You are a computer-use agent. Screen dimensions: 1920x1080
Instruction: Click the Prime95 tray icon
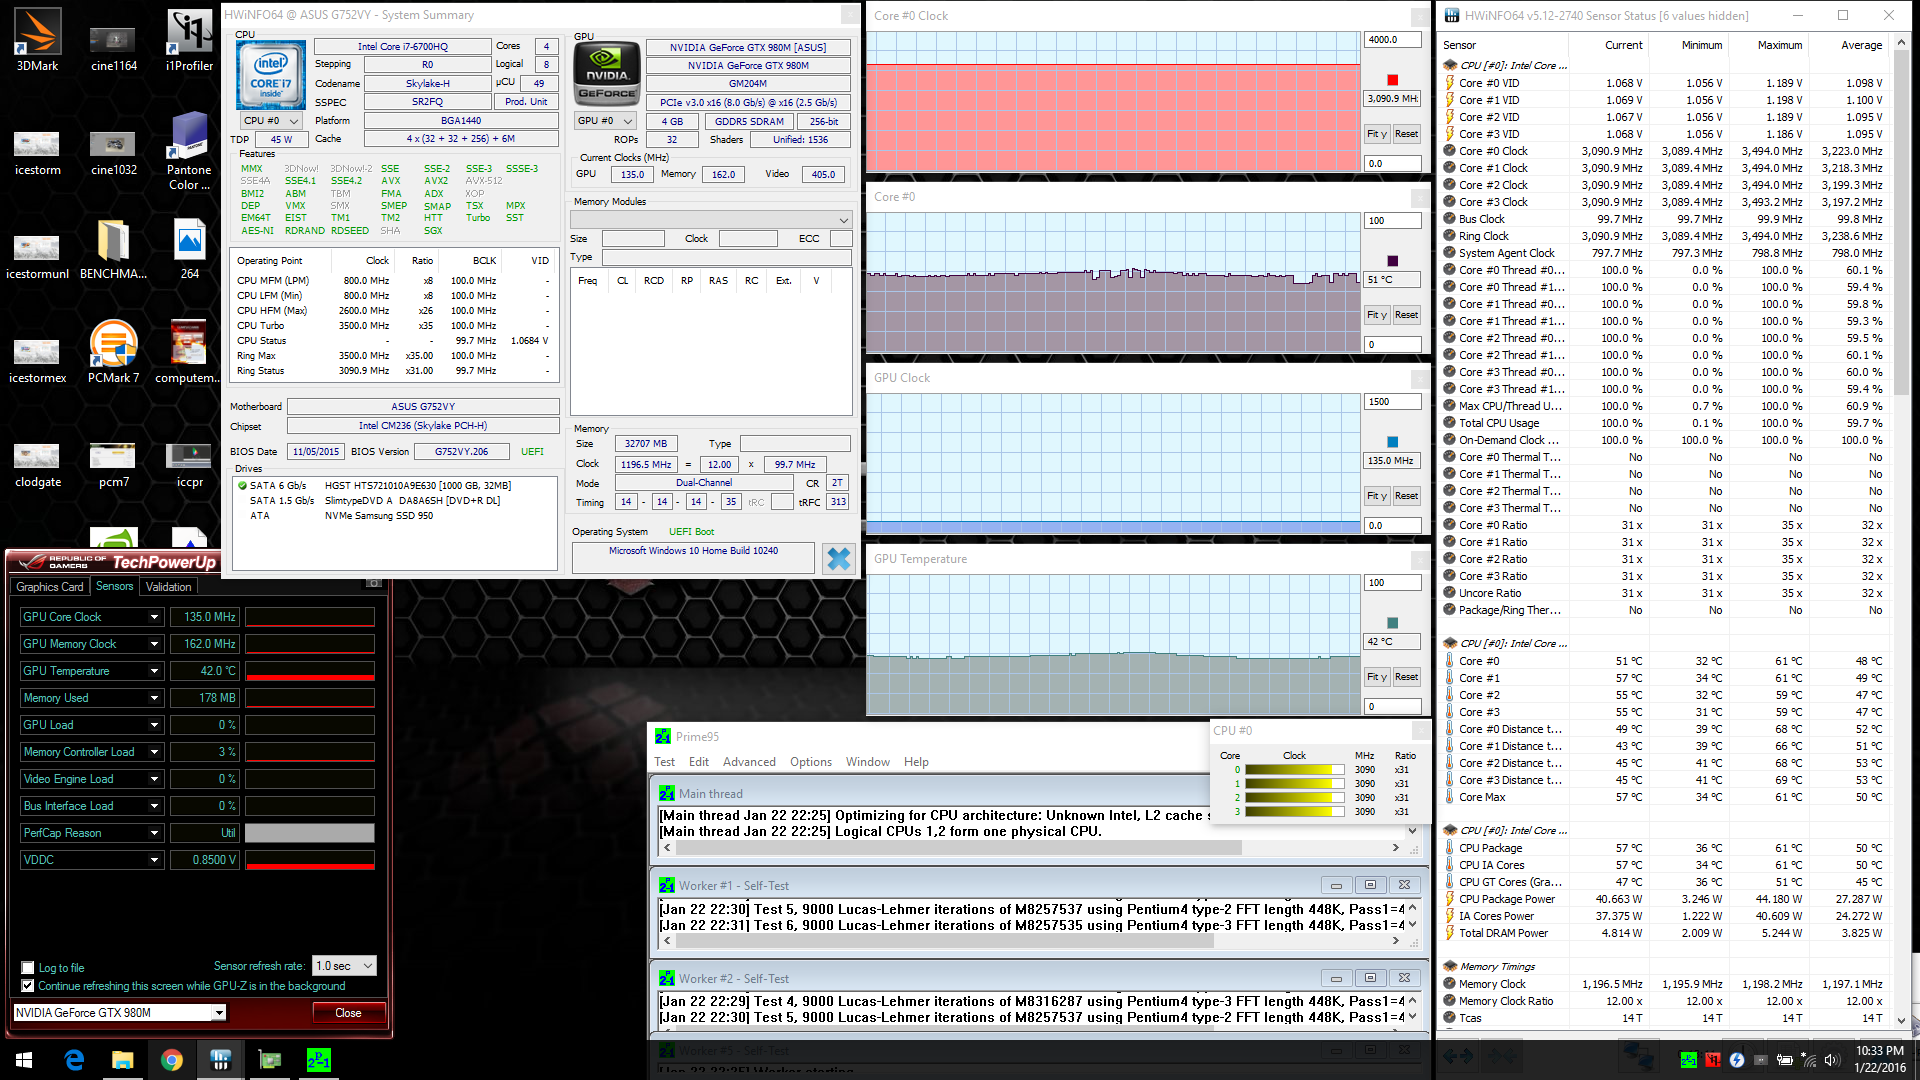[1688, 1060]
